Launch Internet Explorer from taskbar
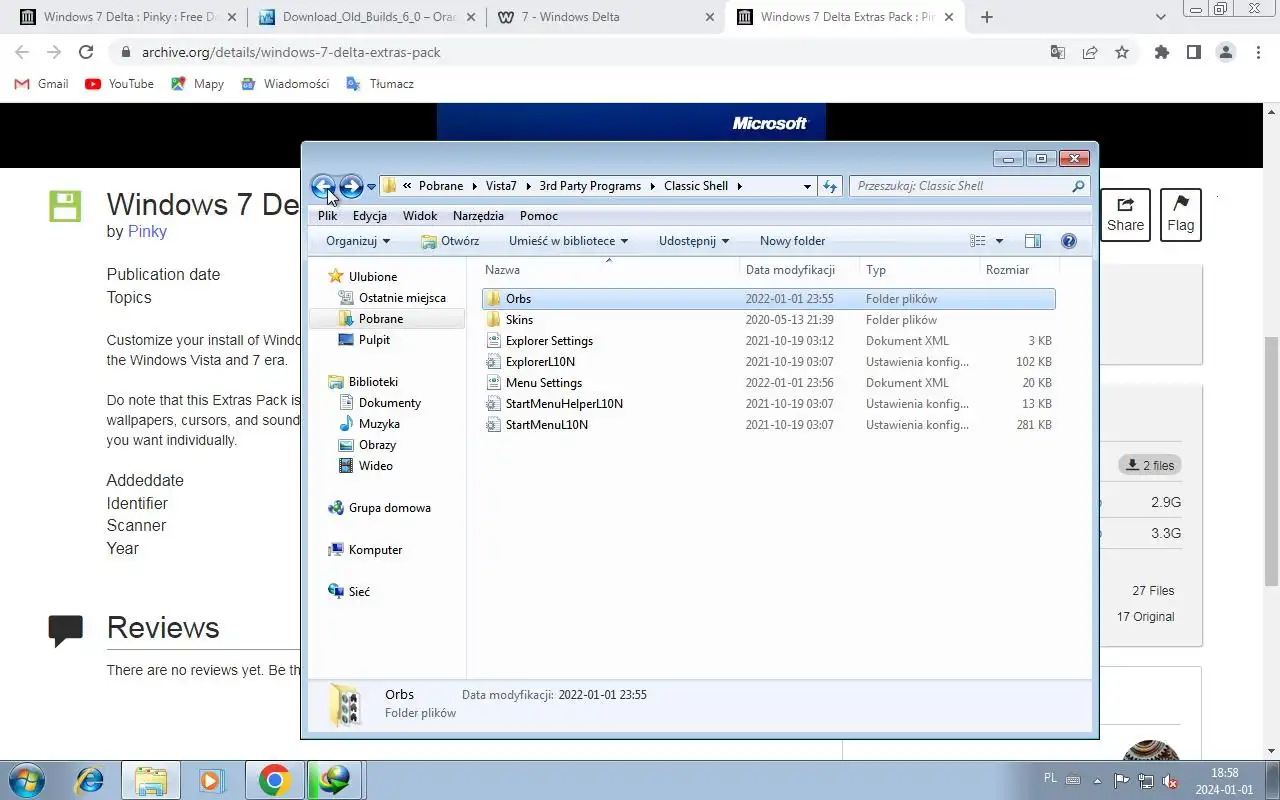 [x=90, y=780]
